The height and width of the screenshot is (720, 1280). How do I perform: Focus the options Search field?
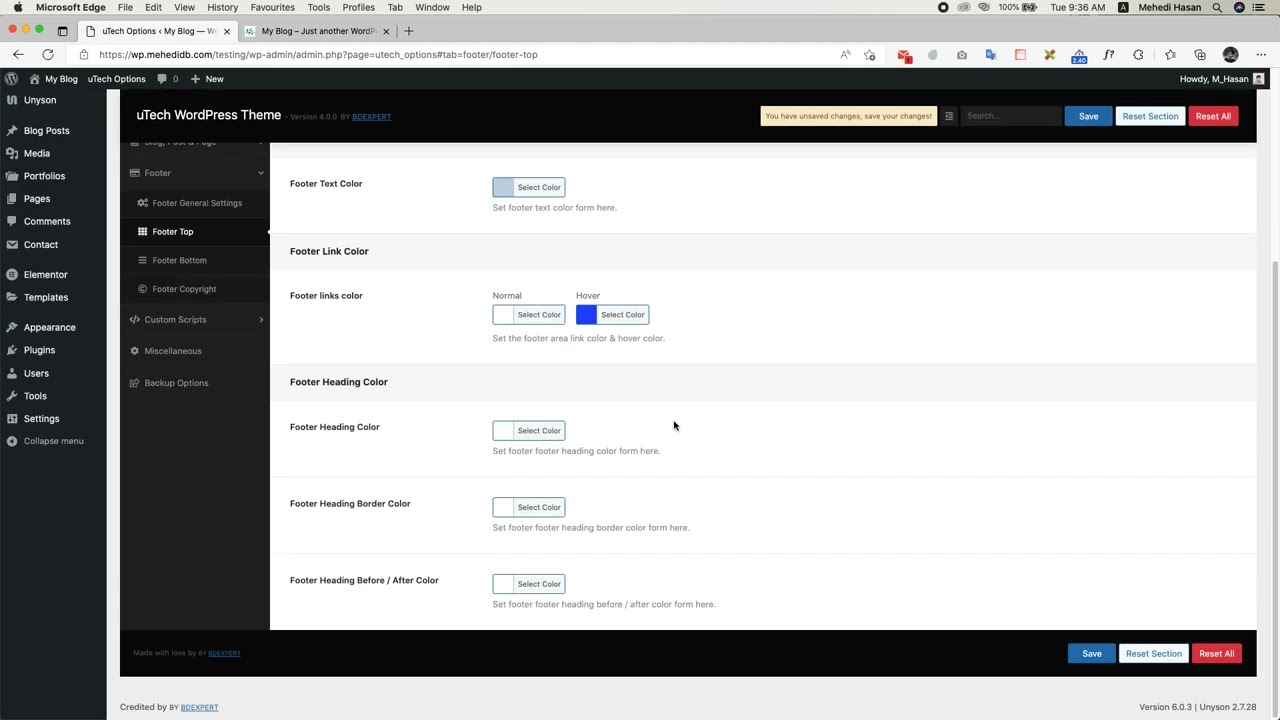(1010, 116)
